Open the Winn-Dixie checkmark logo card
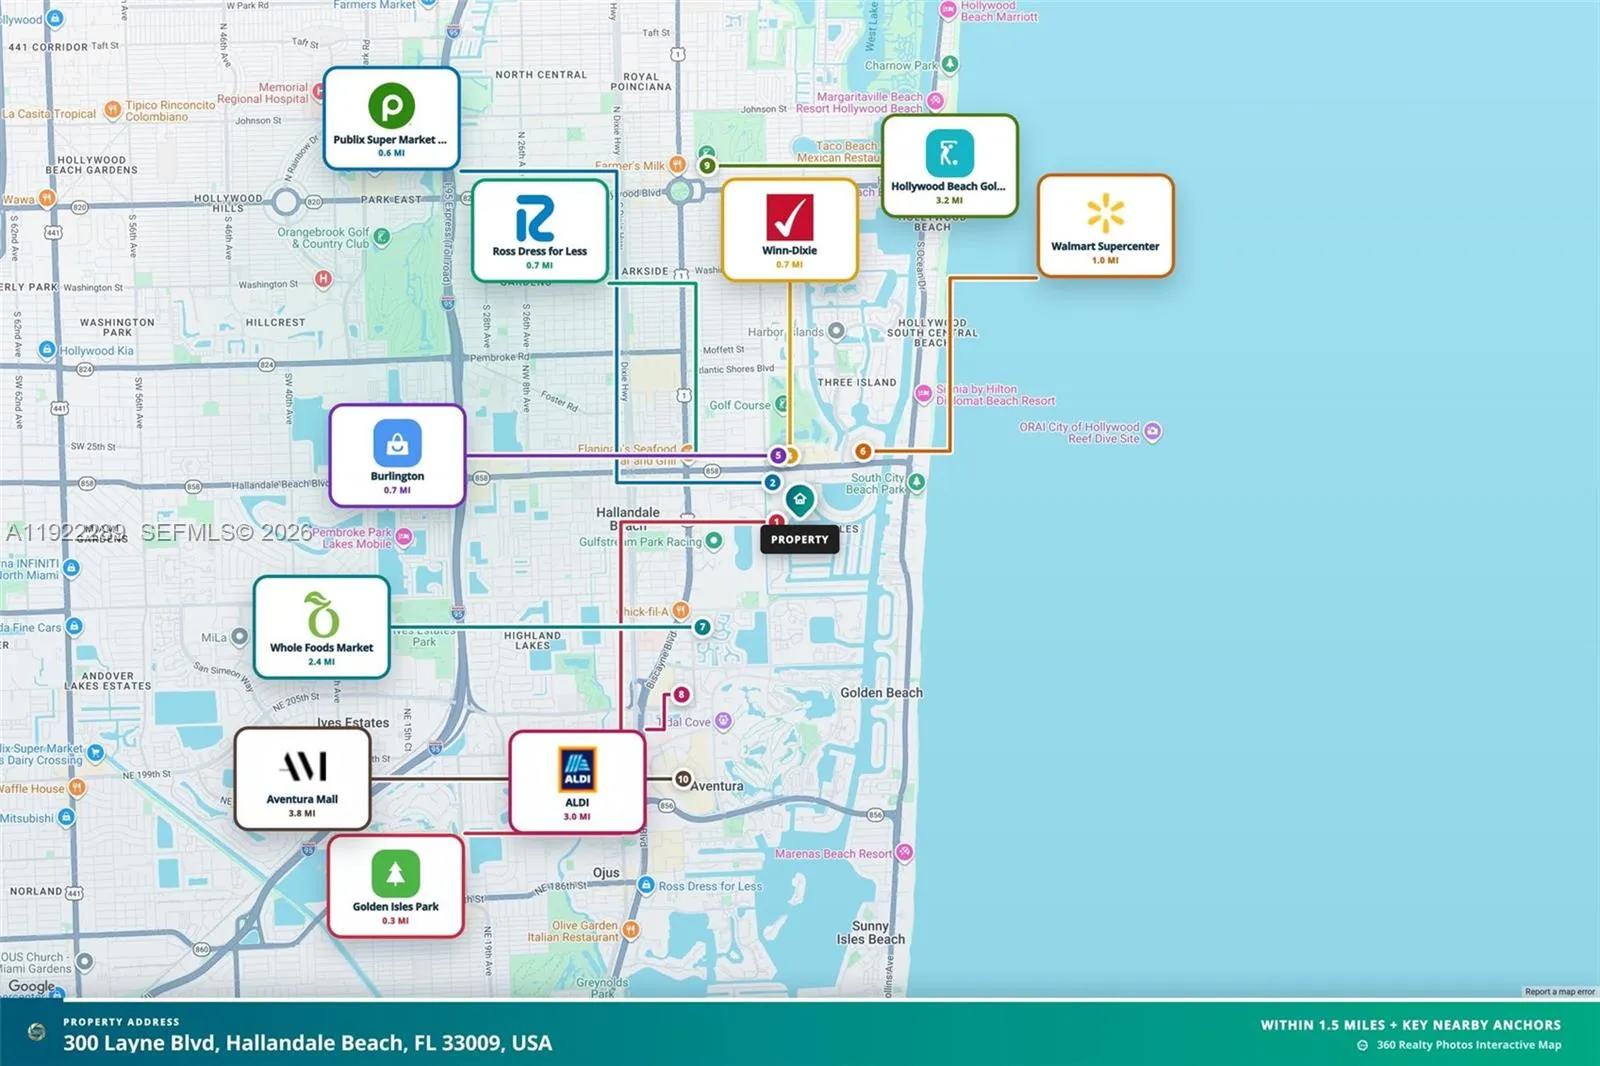Viewport: 1600px width, 1066px height. click(790, 217)
